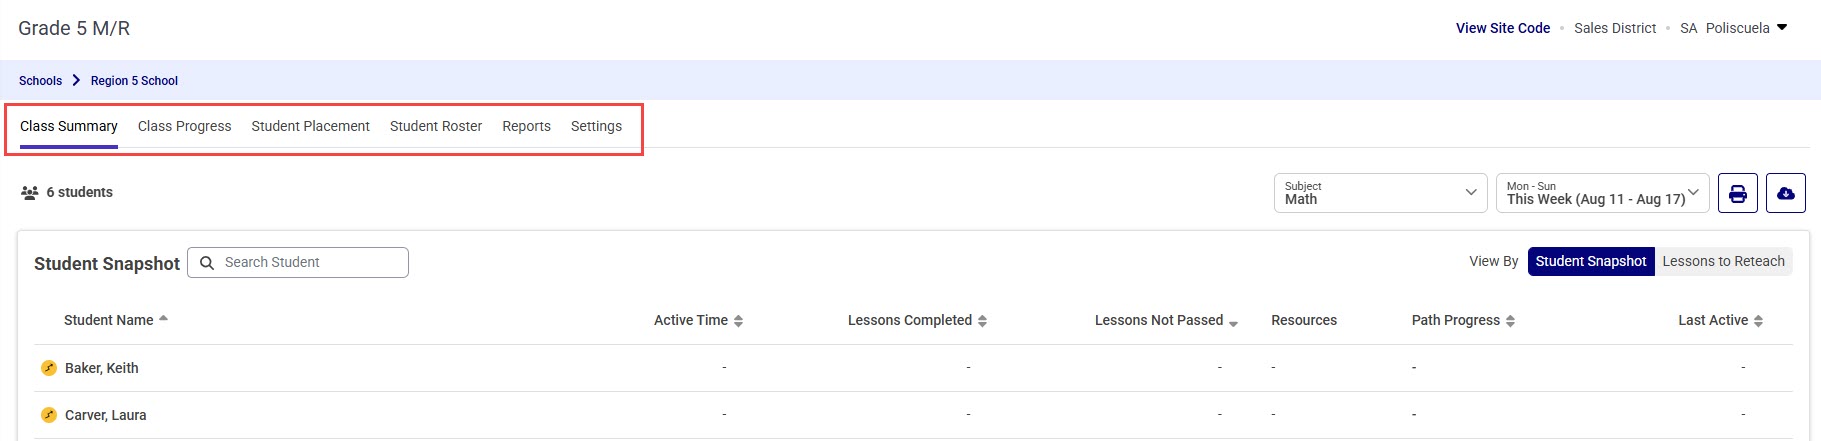Sort by Path Progress column arrows
The height and width of the screenshot is (441, 1821).
[x=1510, y=321]
